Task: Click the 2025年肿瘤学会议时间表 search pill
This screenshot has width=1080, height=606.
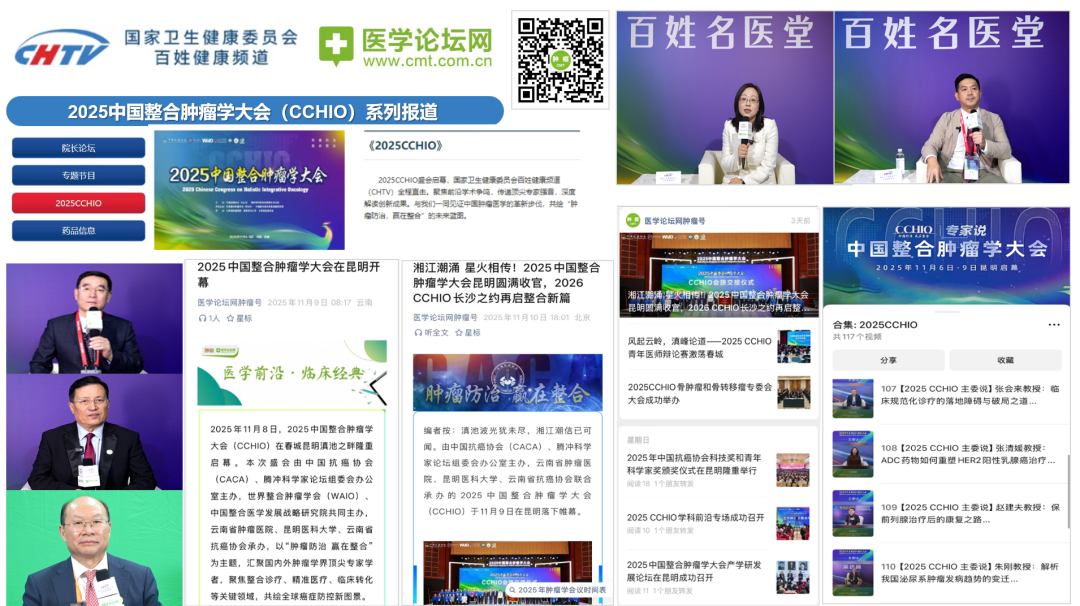Action: point(558,590)
